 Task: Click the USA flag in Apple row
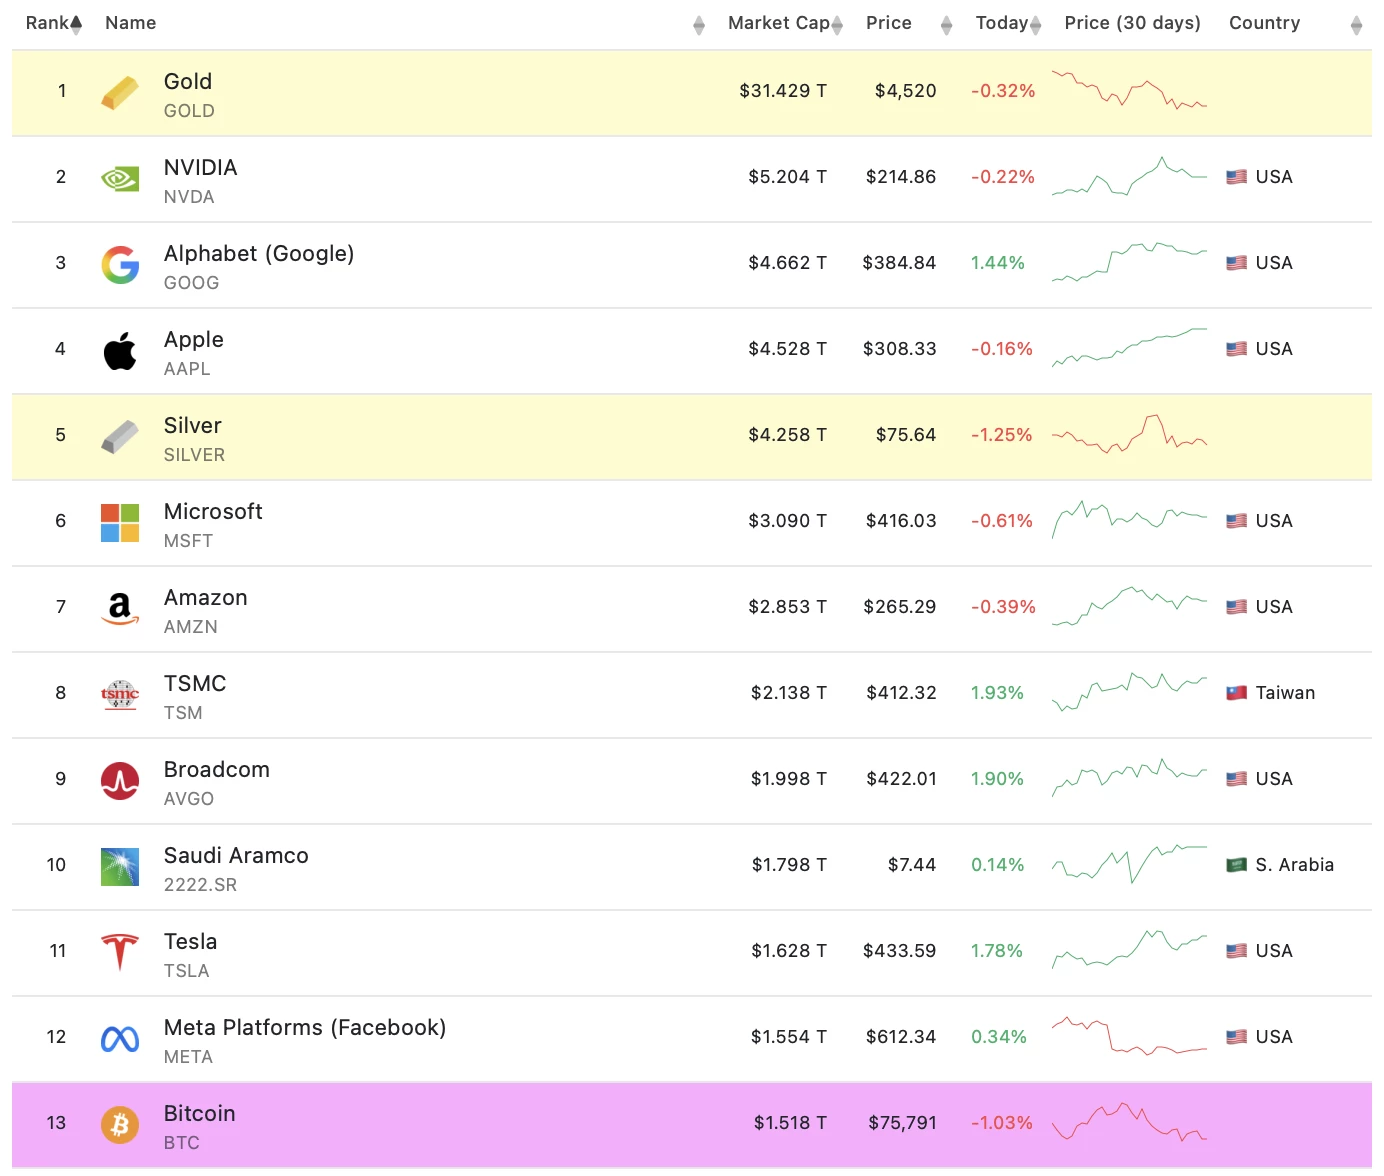pos(1237,349)
